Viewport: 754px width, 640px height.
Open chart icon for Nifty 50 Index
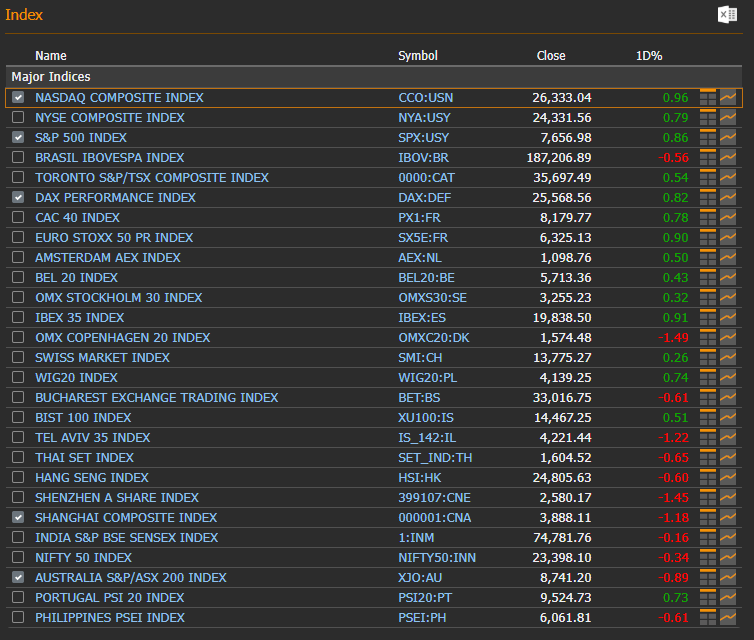[728, 557]
